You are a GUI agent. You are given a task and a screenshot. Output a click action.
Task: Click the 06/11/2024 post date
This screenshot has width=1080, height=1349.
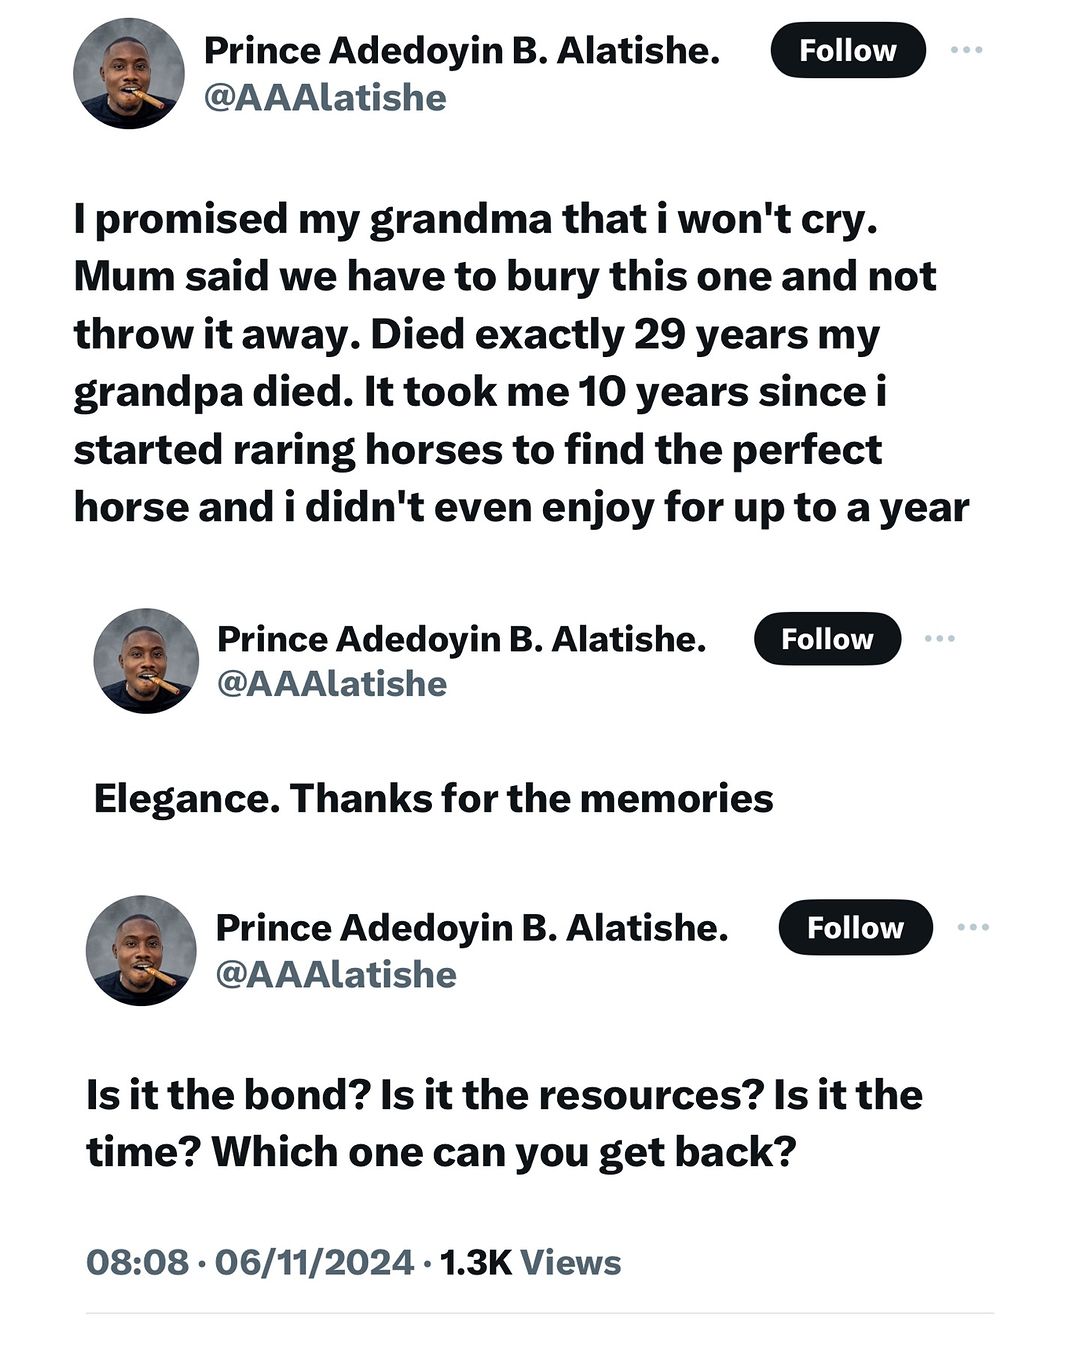pos(314,1262)
